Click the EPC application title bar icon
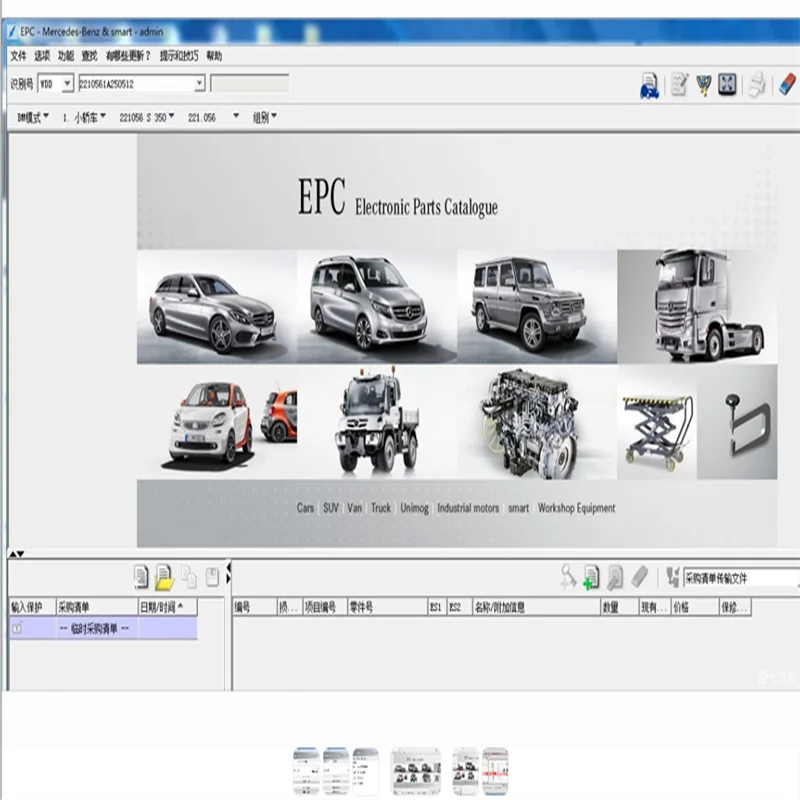 click(x=12, y=32)
